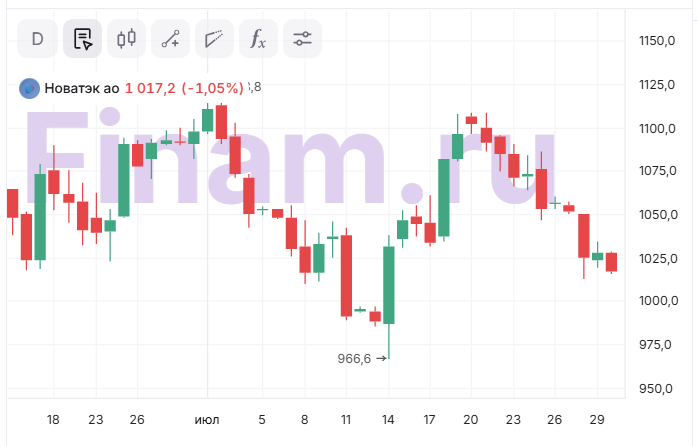The image size is (698, 446).
Task: Click the last red candle on the right
Action: point(611,262)
